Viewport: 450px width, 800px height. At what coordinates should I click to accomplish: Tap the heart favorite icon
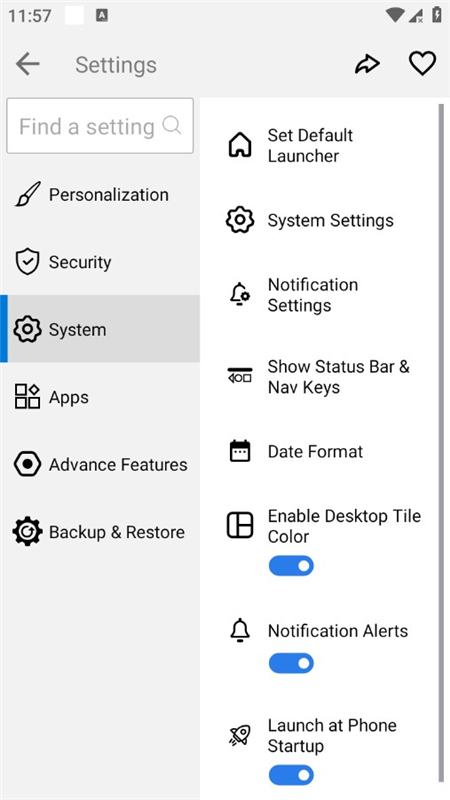coord(422,64)
